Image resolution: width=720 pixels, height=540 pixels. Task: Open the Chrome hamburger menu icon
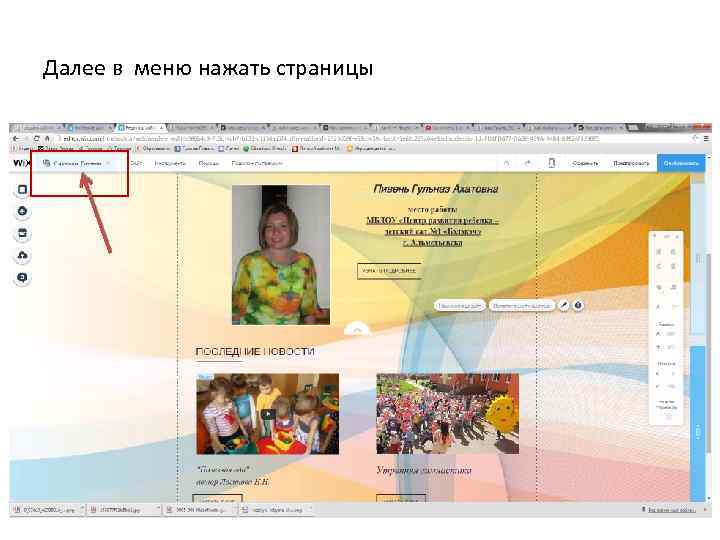(706, 138)
